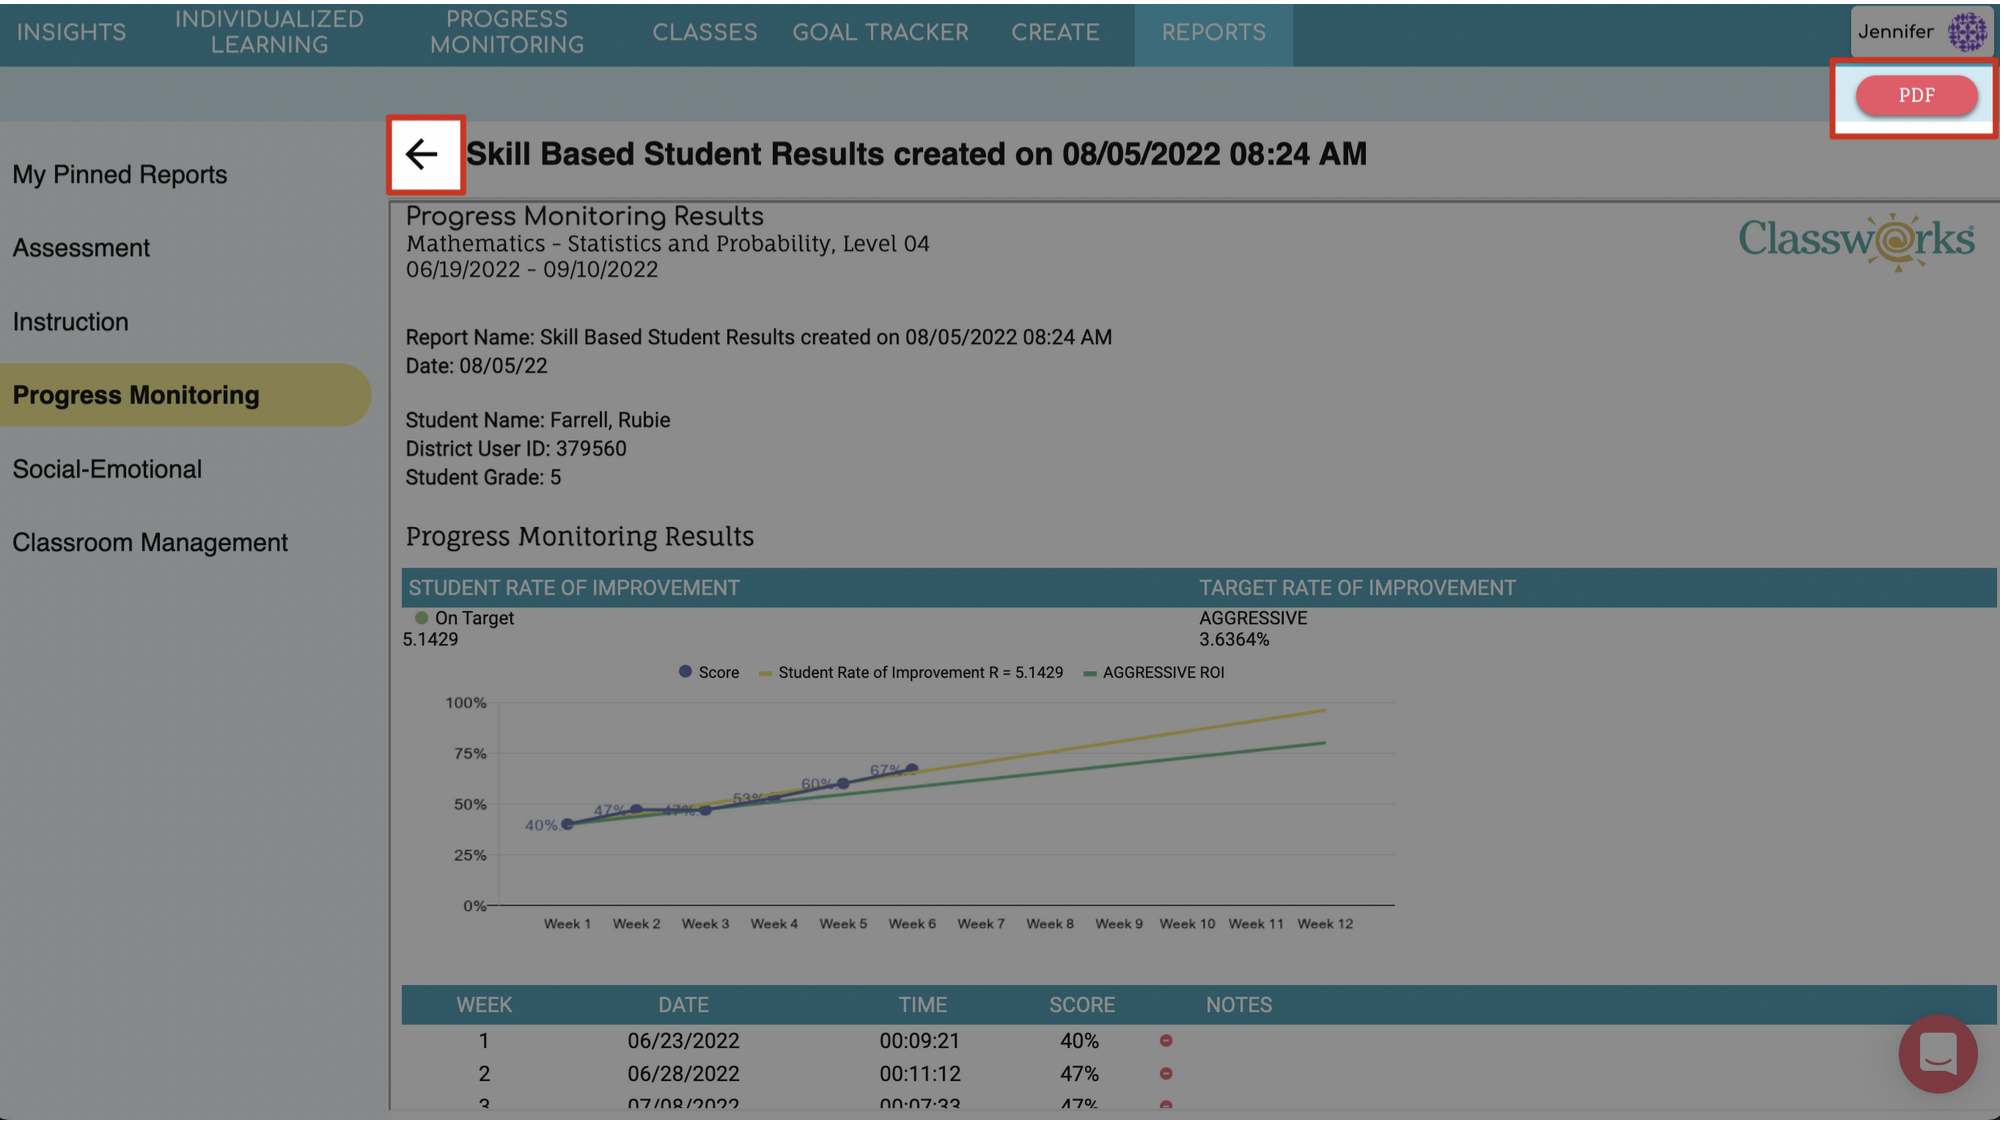Click red notes icon for week 1
The image size is (2004, 1122).
point(1166,1041)
